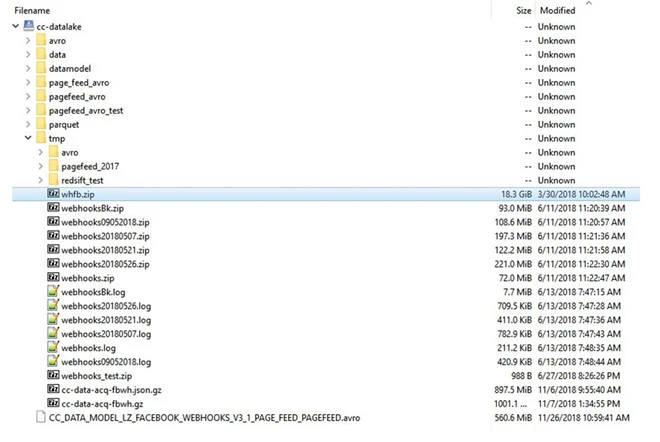Click the webhooksBk.log file icon
The height and width of the screenshot is (442, 660).
[53, 291]
